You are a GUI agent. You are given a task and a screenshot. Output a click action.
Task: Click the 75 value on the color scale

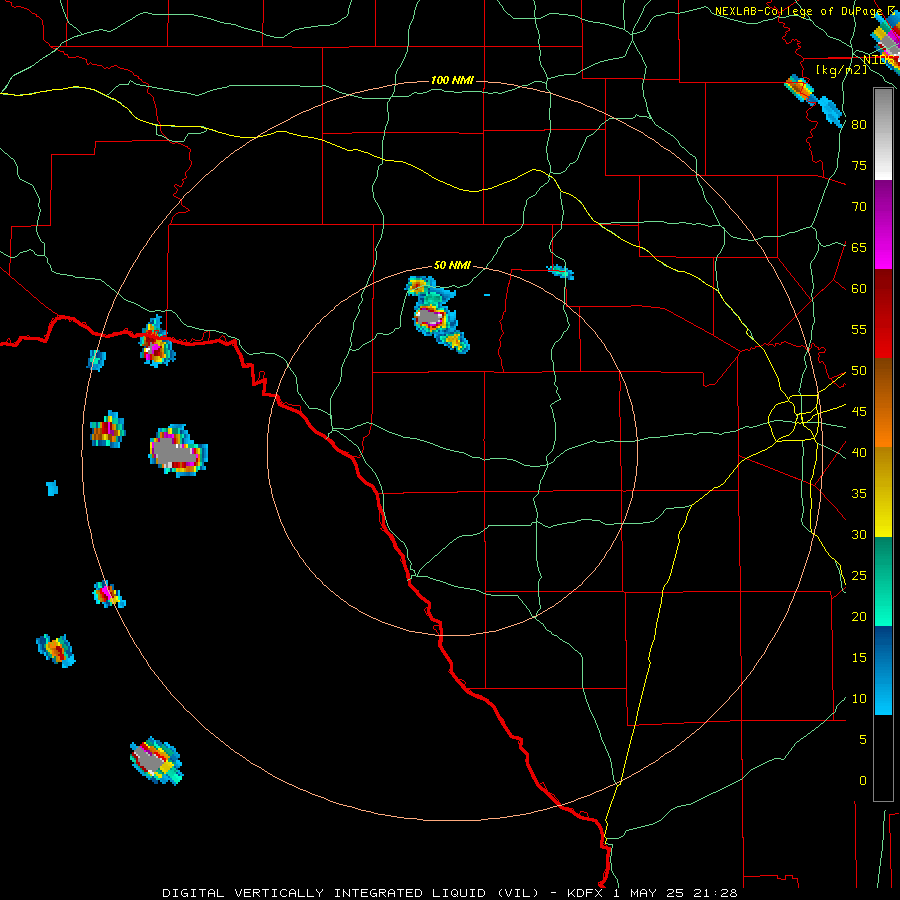[859, 165]
